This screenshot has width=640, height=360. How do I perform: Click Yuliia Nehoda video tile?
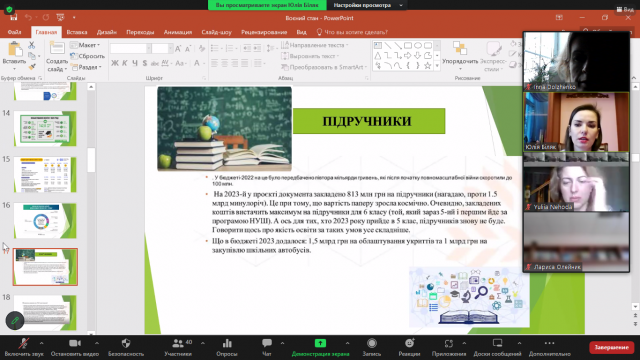coord(576,189)
